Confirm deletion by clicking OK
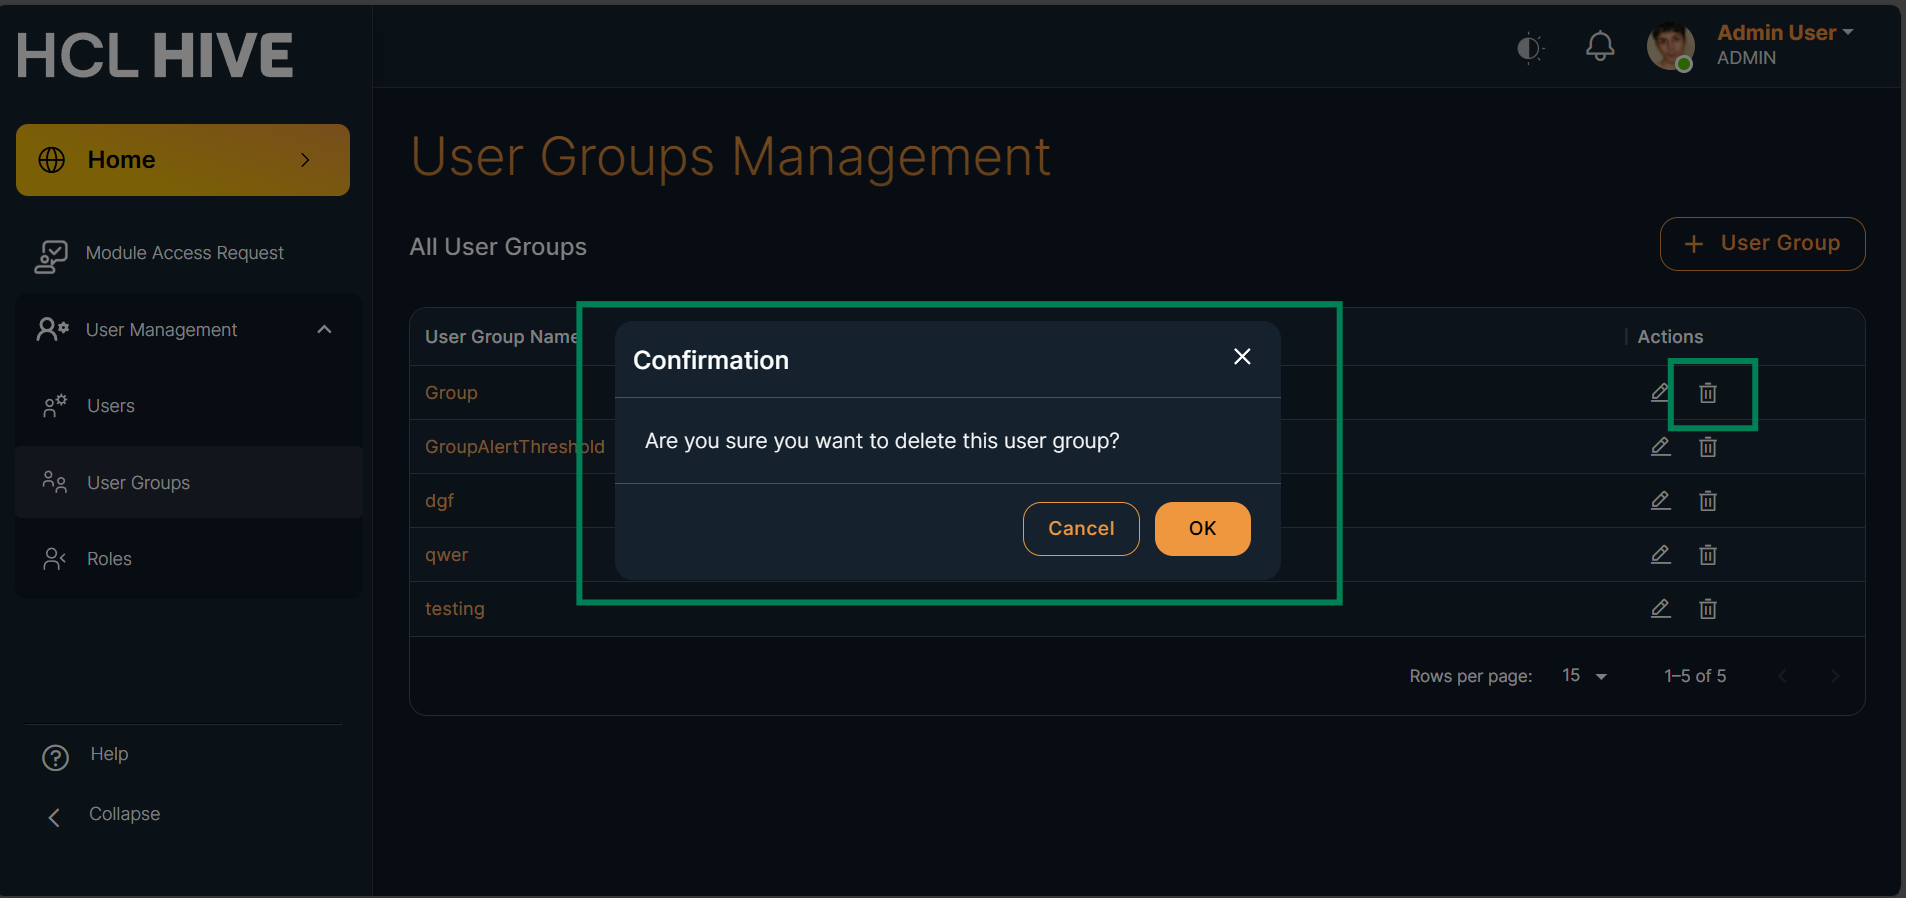 click(1202, 529)
